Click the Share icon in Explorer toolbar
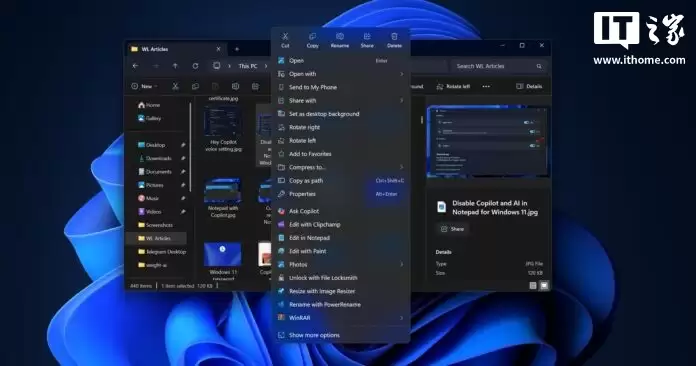This screenshot has height=366, width=696. 255,87
